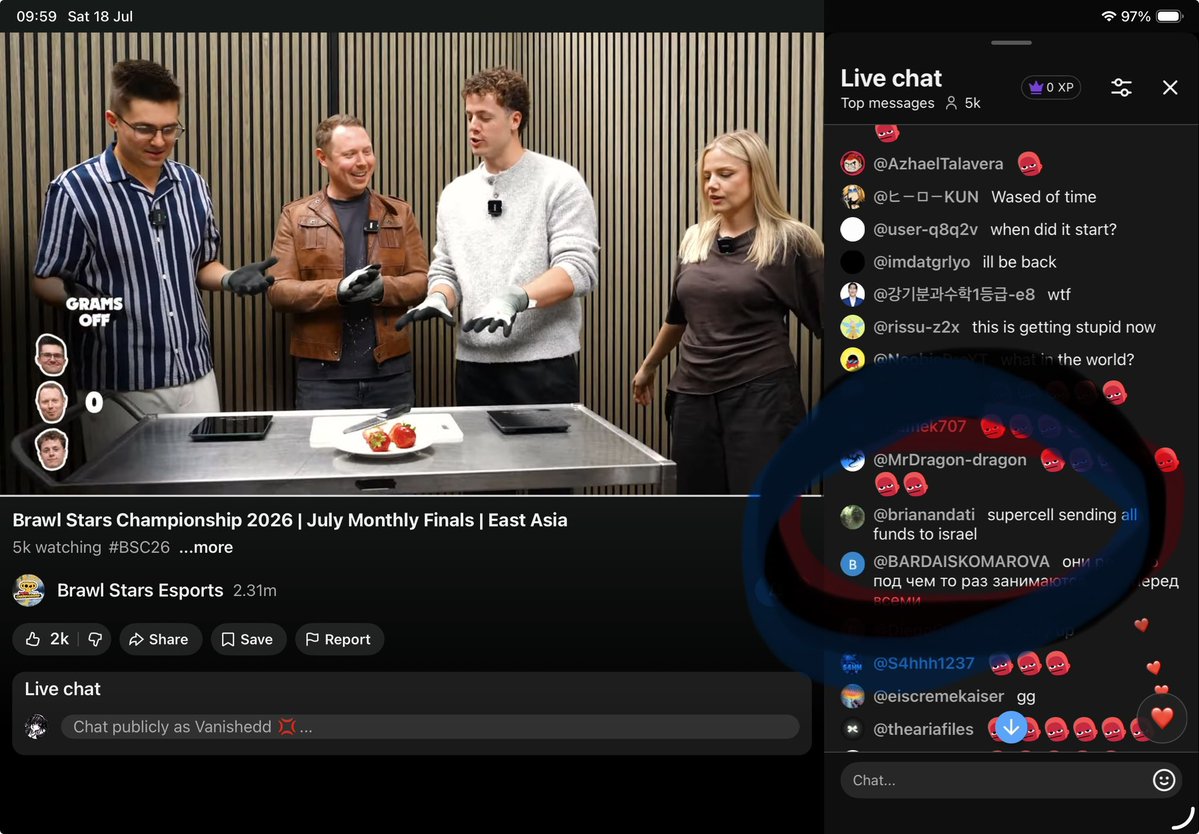Open the emoji picker in chat
This screenshot has width=1199, height=834.
pyautogui.click(x=1163, y=780)
